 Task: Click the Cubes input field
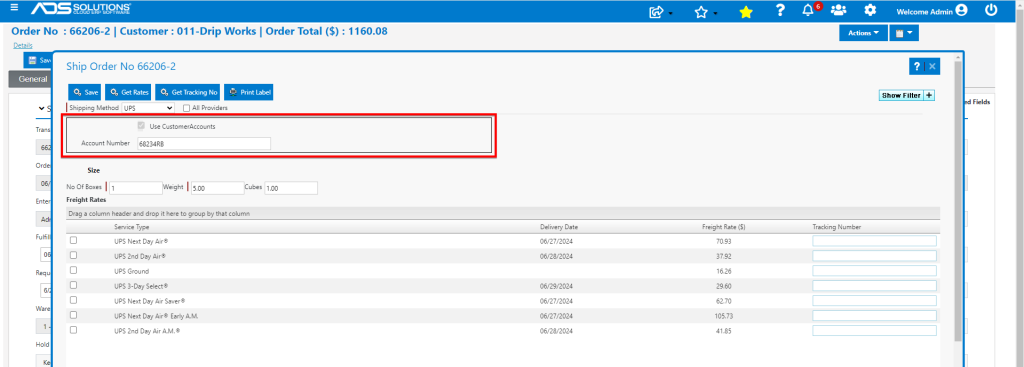(x=291, y=188)
